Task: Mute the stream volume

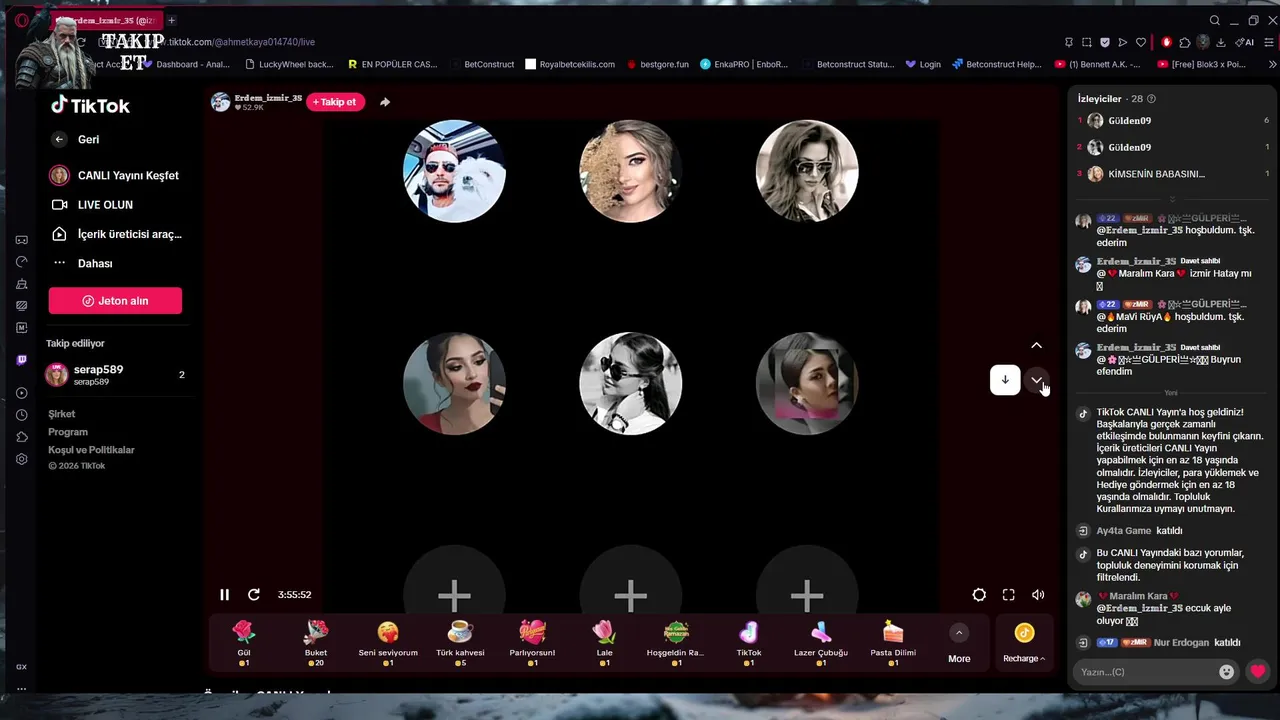Action: point(1038,595)
